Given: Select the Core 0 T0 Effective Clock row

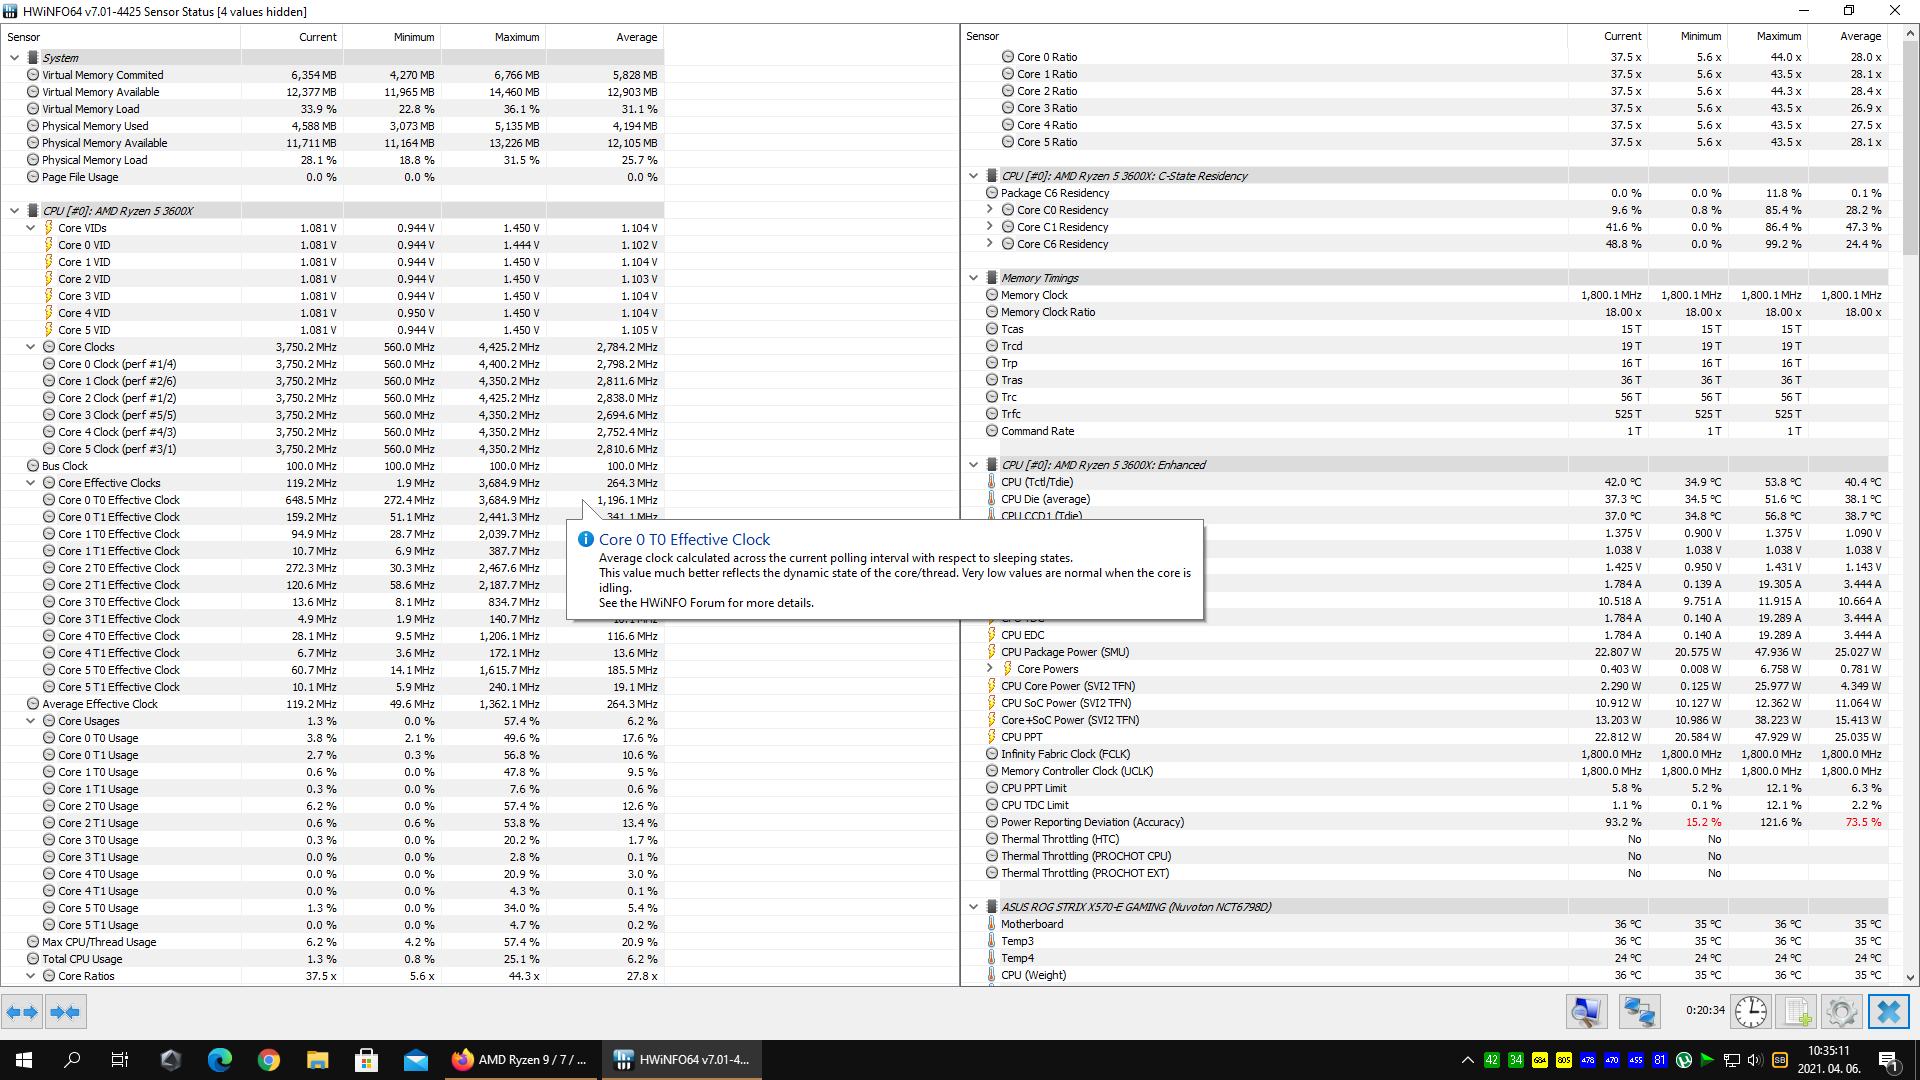Looking at the screenshot, I should coord(332,500).
